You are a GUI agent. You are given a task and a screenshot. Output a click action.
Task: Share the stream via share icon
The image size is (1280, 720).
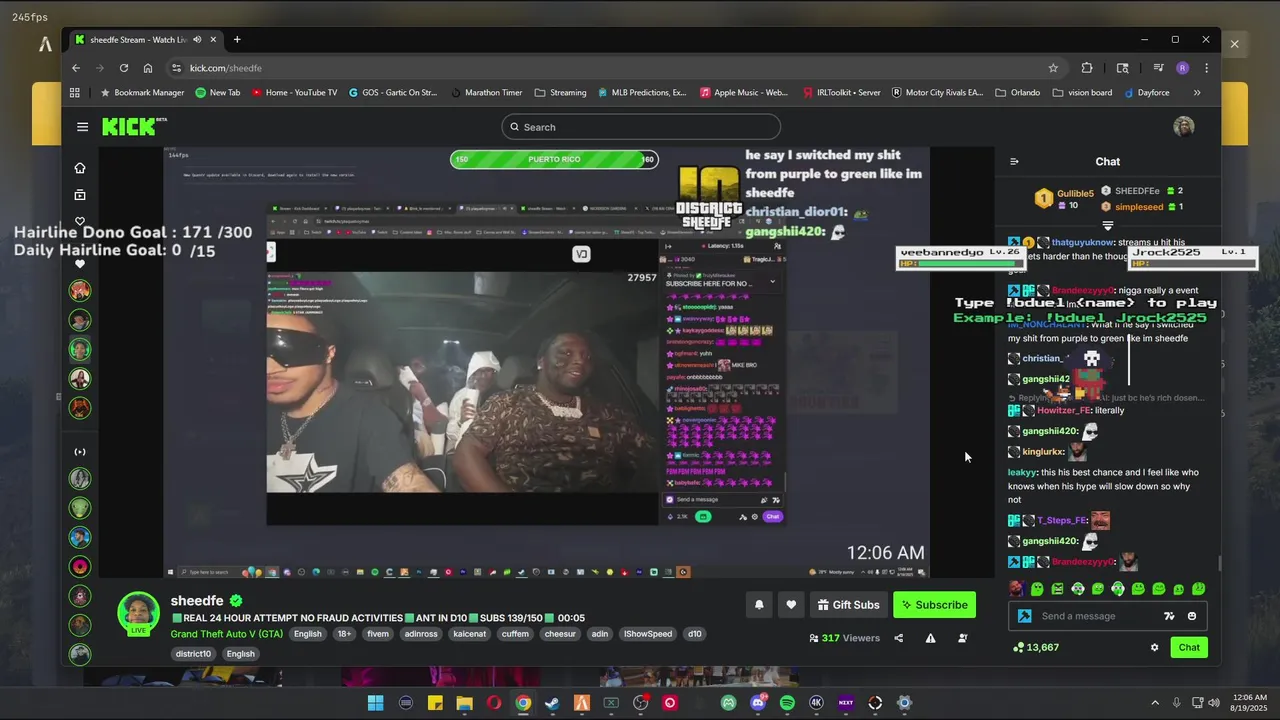point(898,638)
